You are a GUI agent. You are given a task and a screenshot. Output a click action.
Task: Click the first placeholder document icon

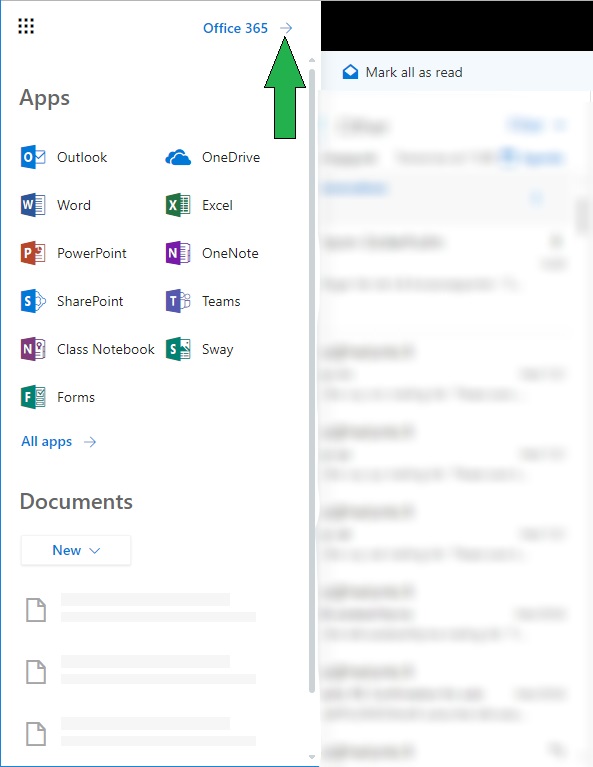point(36,610)
